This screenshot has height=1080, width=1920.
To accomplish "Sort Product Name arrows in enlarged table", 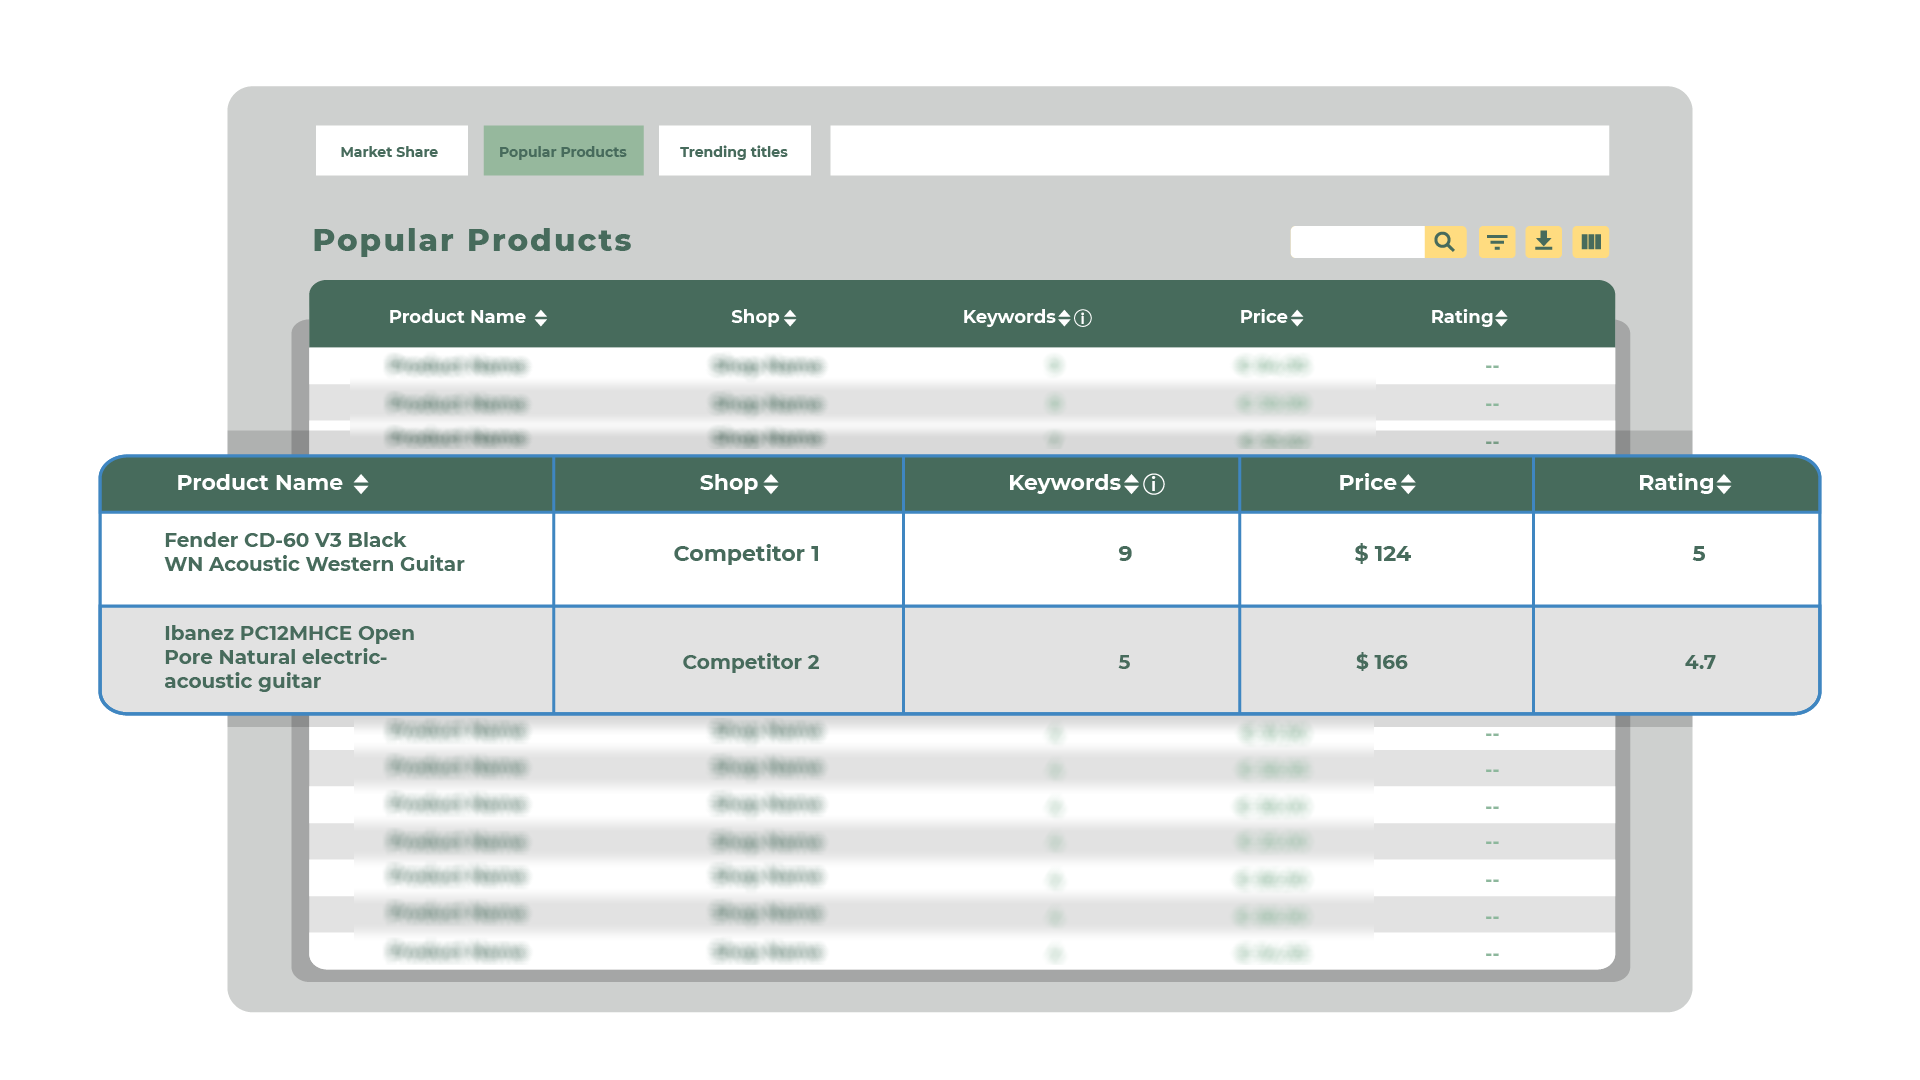I will point(361,484).
